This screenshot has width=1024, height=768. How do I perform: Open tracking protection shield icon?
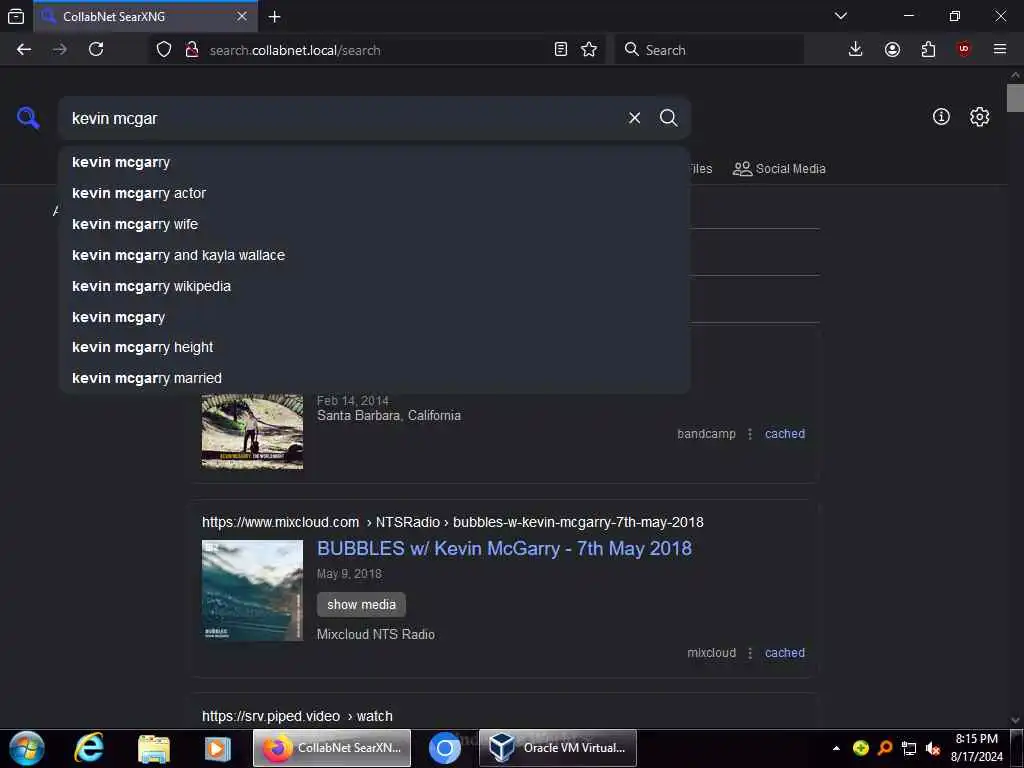[x=164, y=50]
